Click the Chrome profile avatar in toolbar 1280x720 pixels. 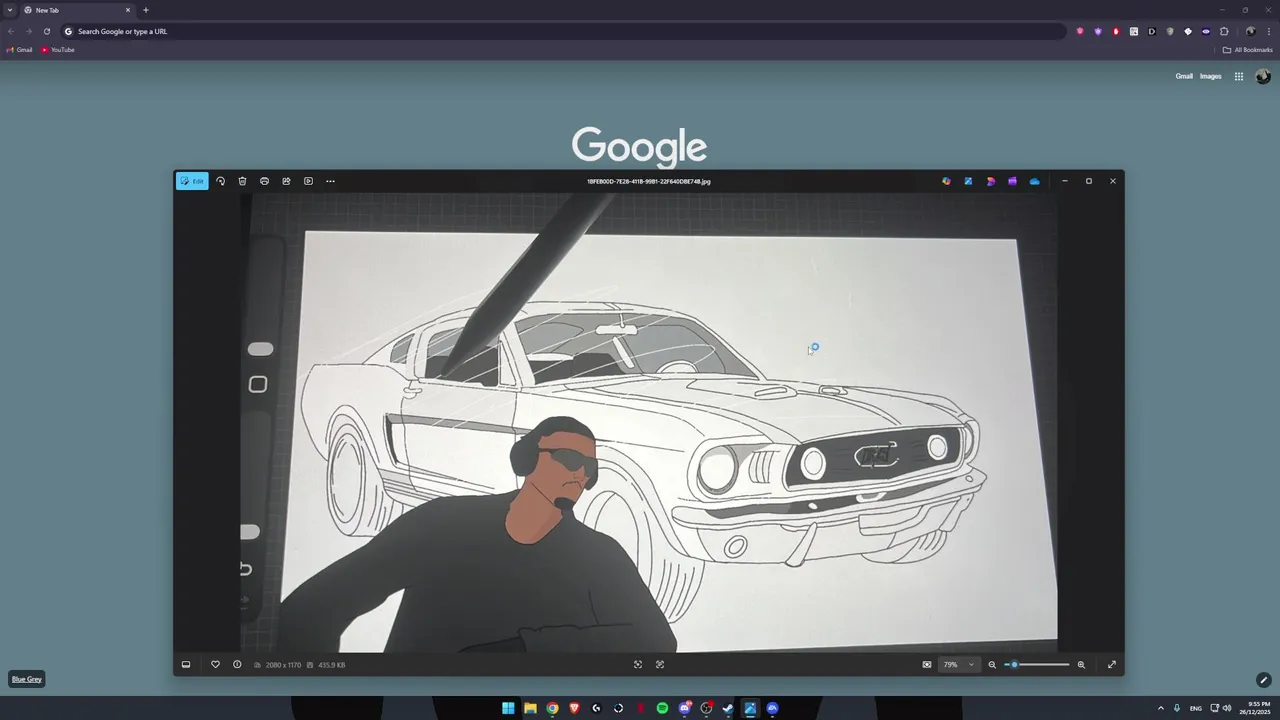click(1250, 31)
